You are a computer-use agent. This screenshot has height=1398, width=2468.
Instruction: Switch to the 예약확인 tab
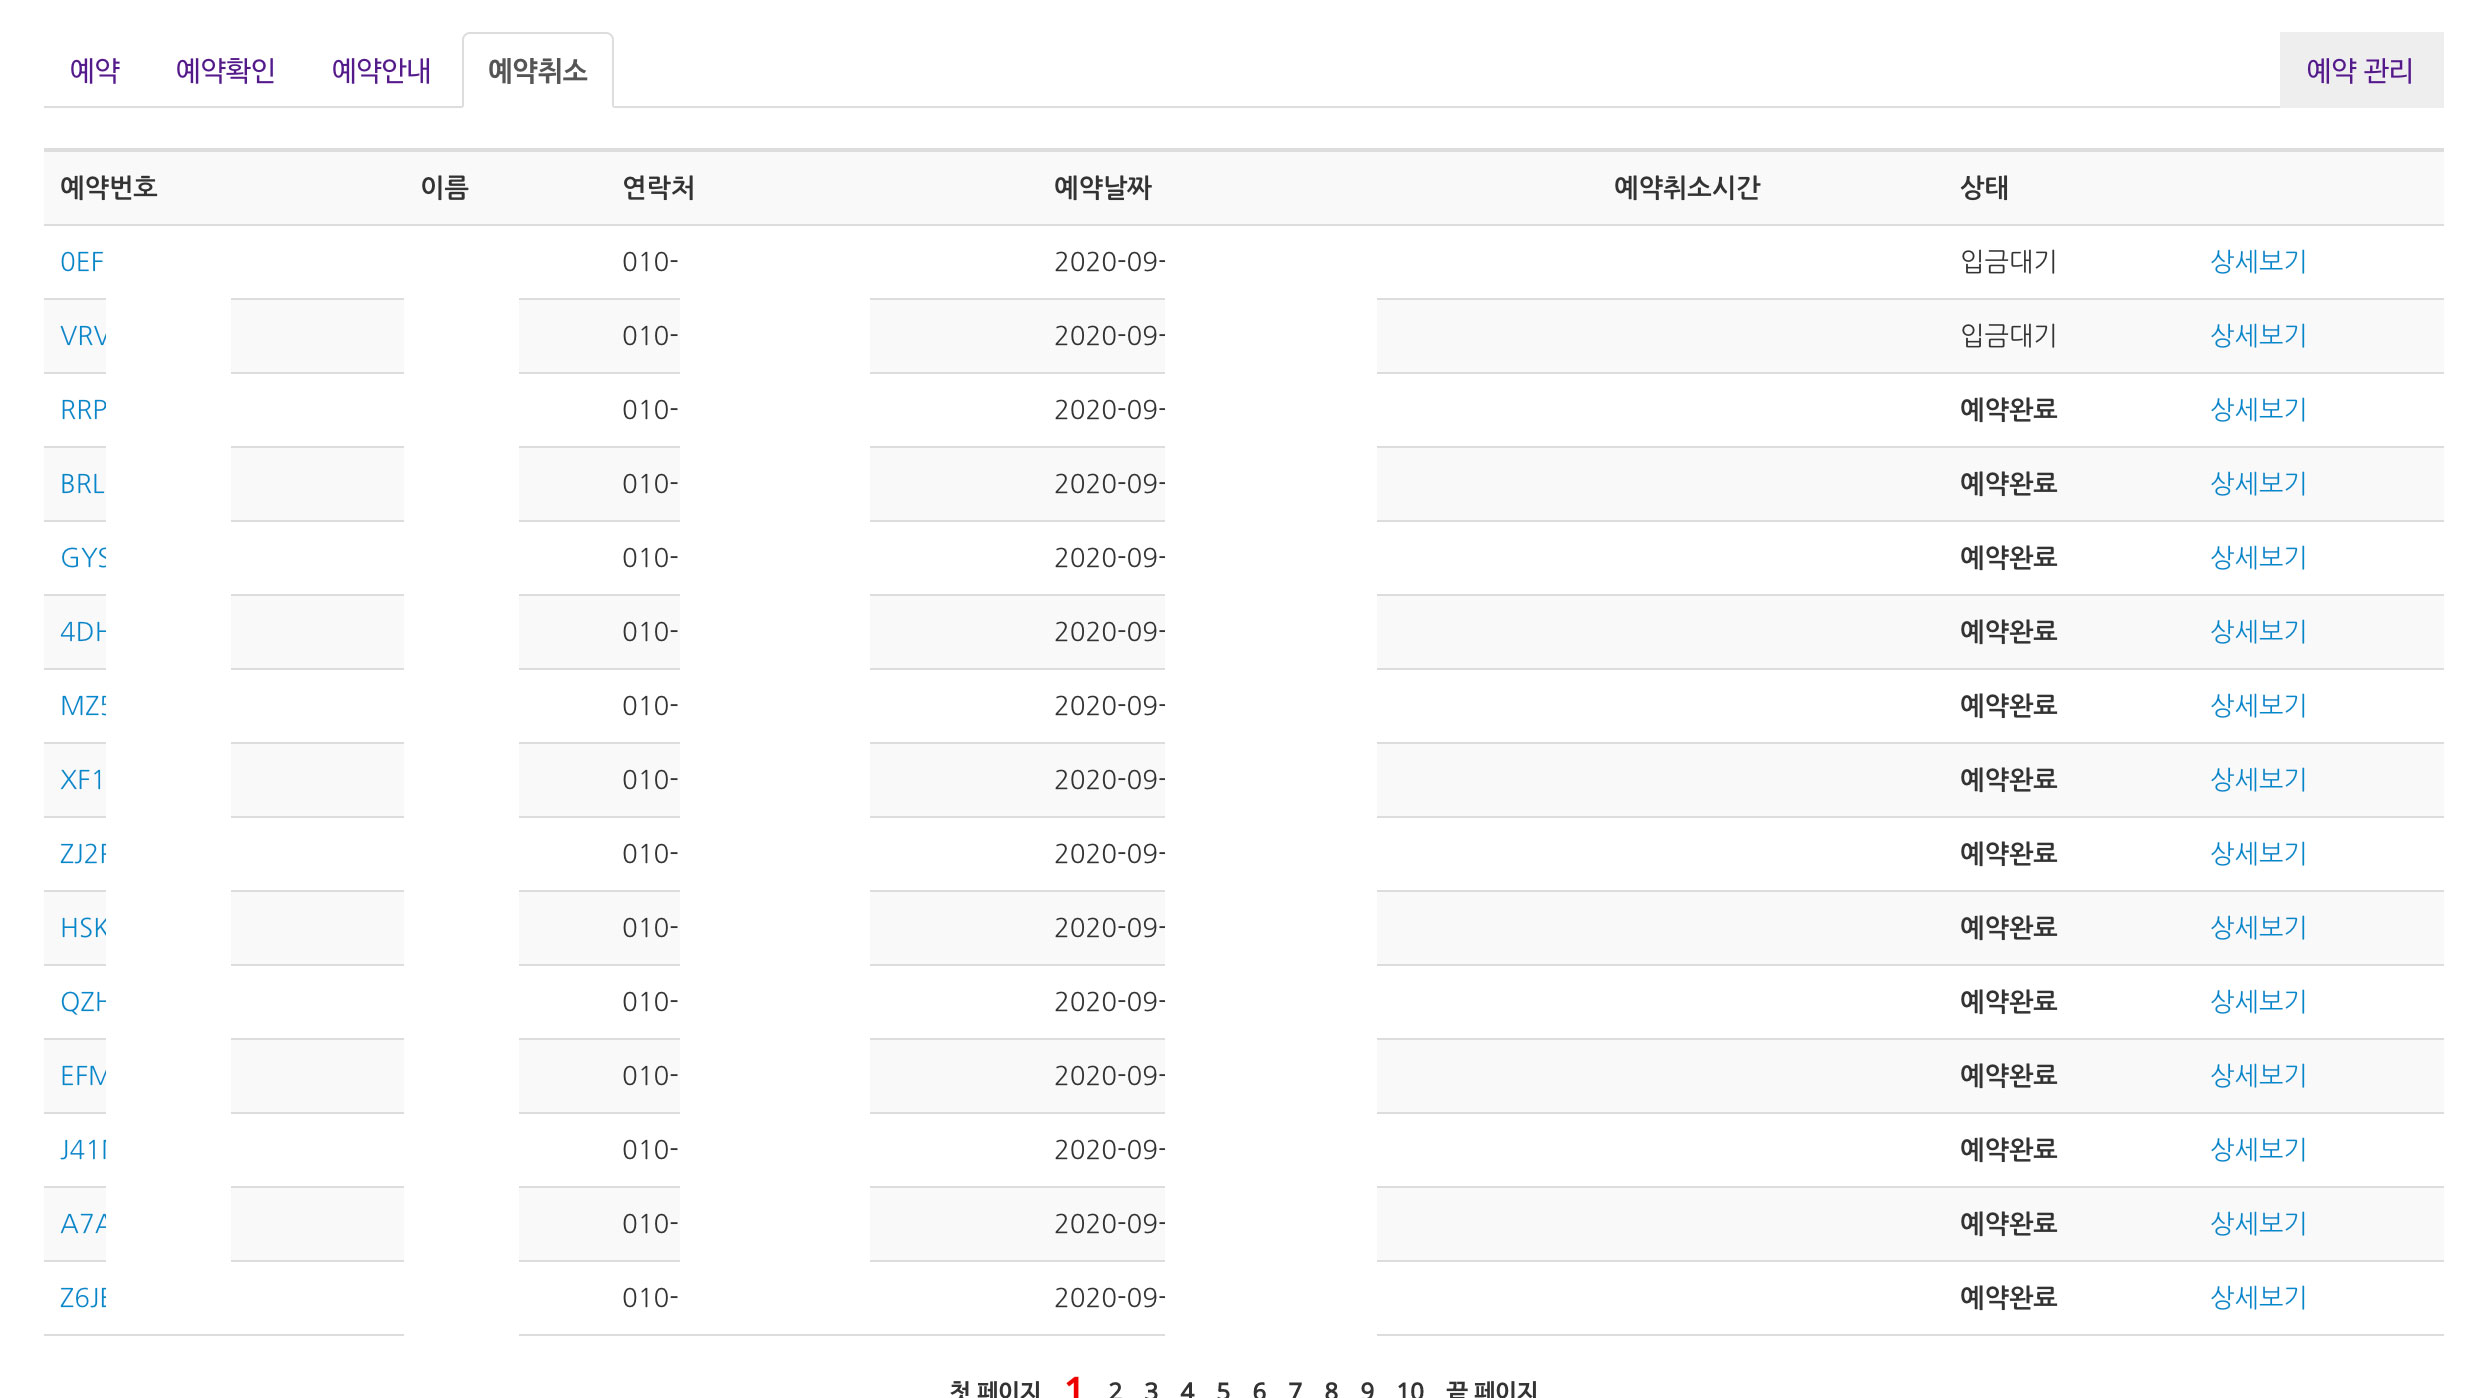point(225,70)
